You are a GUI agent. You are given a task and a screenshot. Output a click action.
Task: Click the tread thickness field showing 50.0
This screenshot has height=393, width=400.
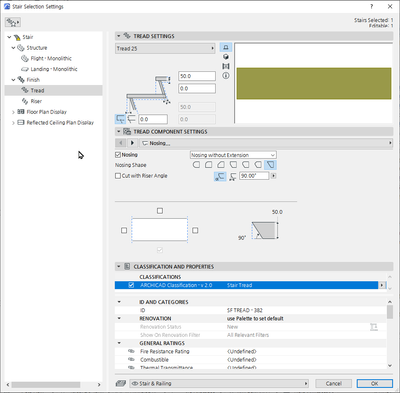[x=197, y=76]
